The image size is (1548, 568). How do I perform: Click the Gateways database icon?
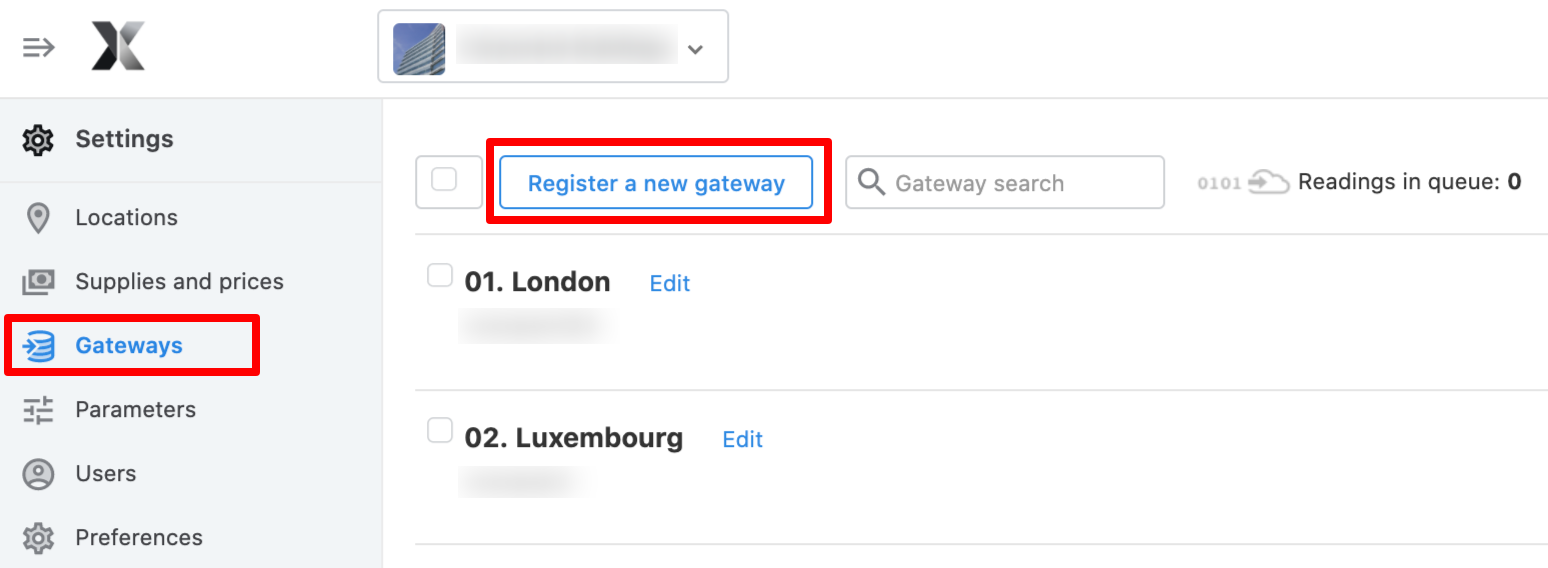point(38,346)
